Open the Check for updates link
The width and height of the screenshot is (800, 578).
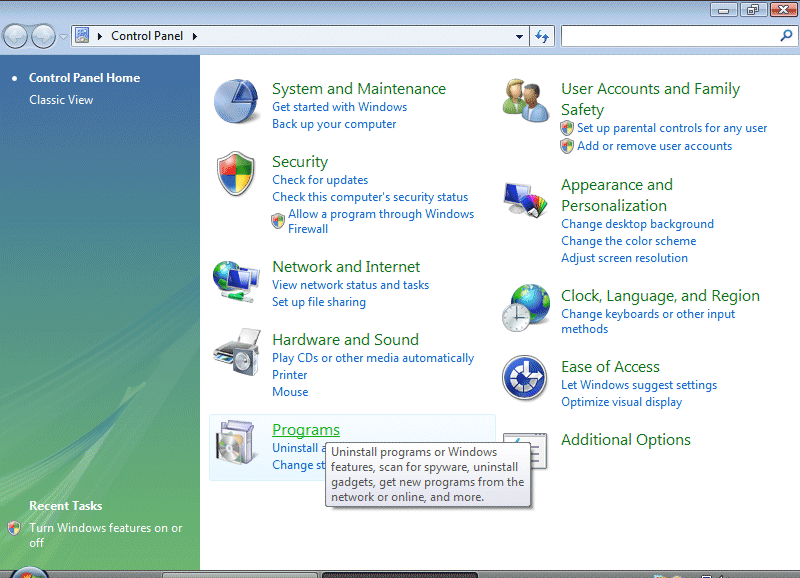click(320, 180)
